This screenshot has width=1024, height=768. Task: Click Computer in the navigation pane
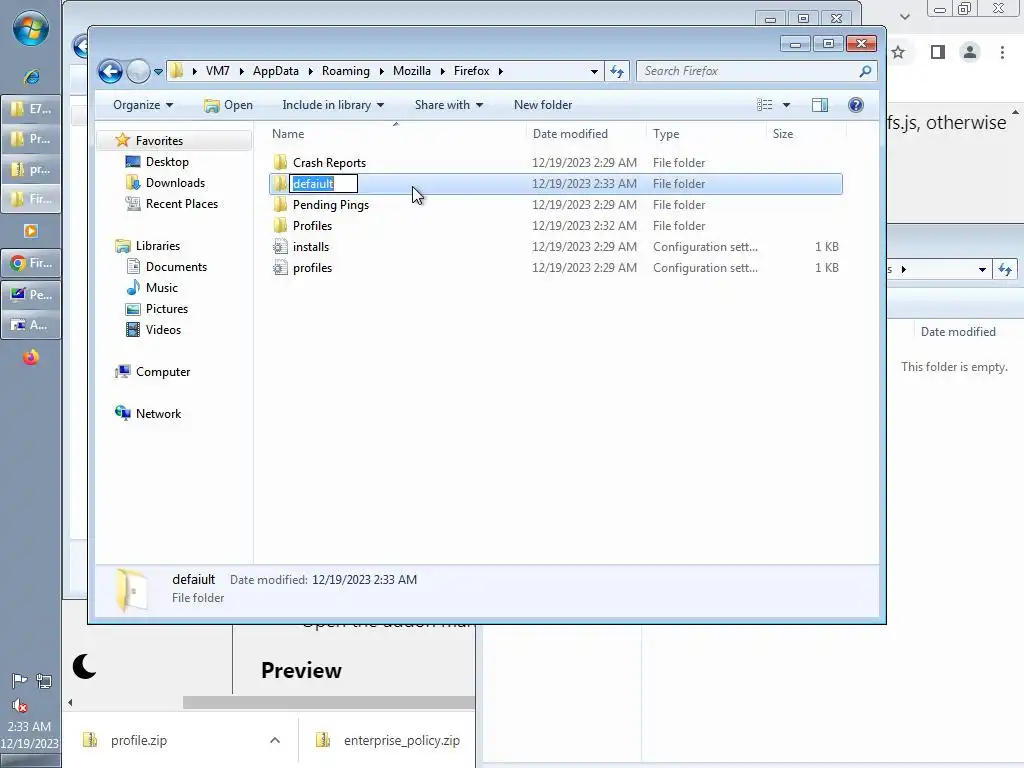163,372
